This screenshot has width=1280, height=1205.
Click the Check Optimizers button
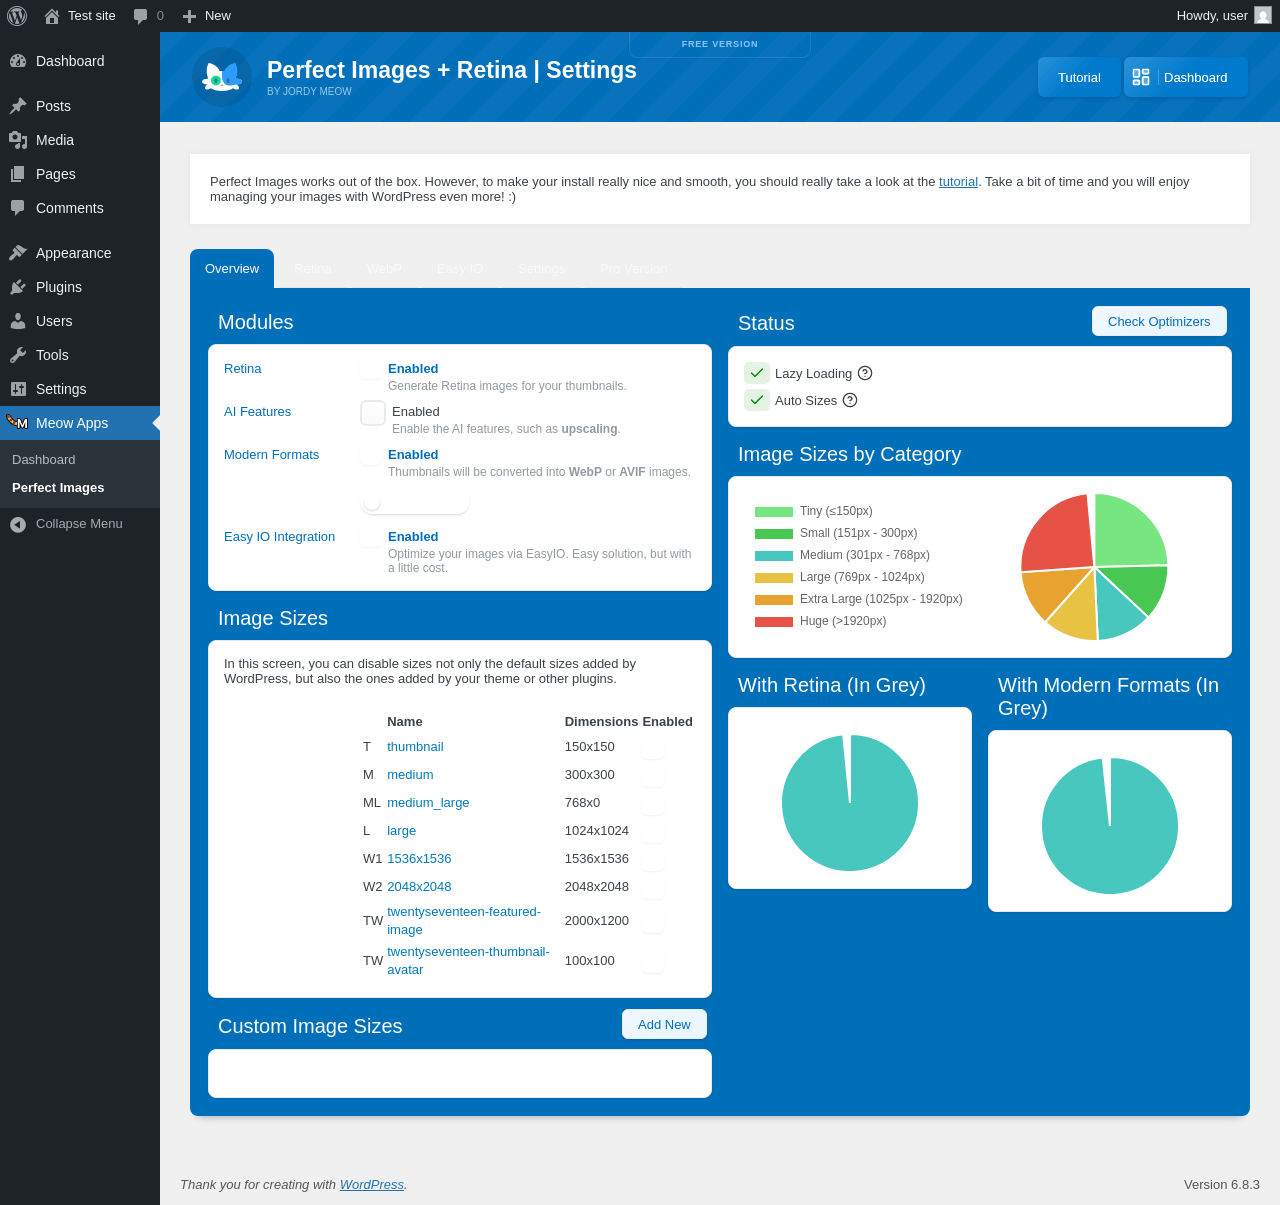pos(1158,321)
